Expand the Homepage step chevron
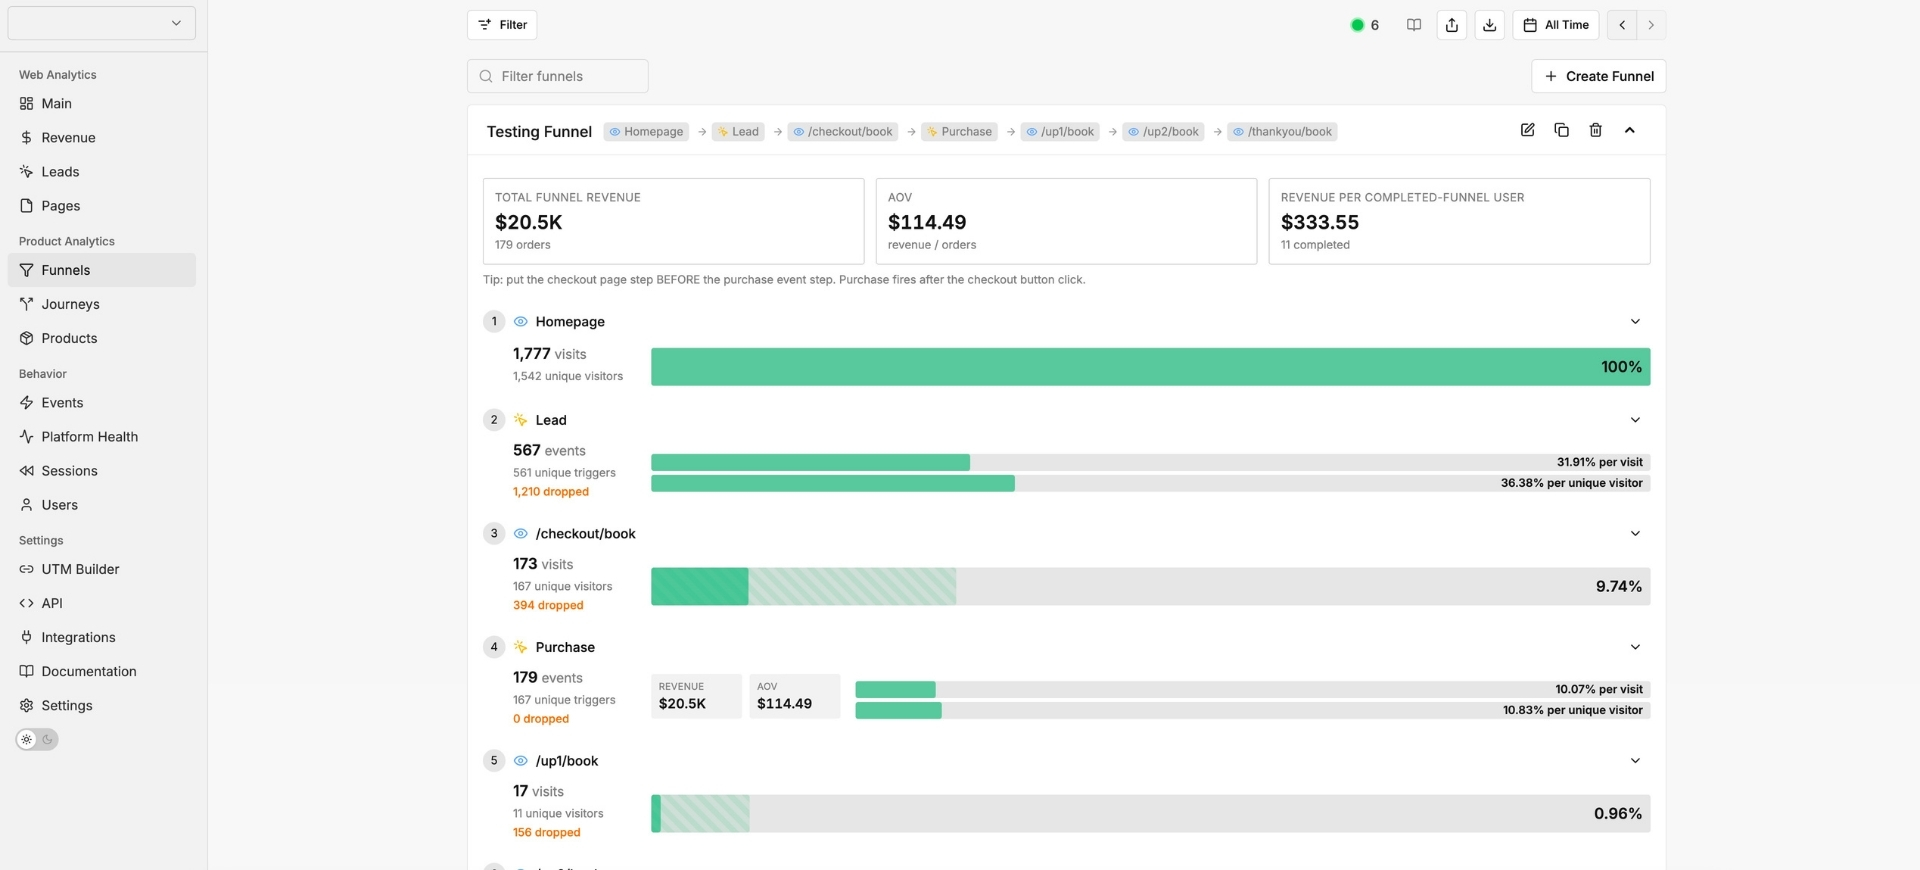Viewport: 1920px width, 870px height. (x=1635, y=321)
